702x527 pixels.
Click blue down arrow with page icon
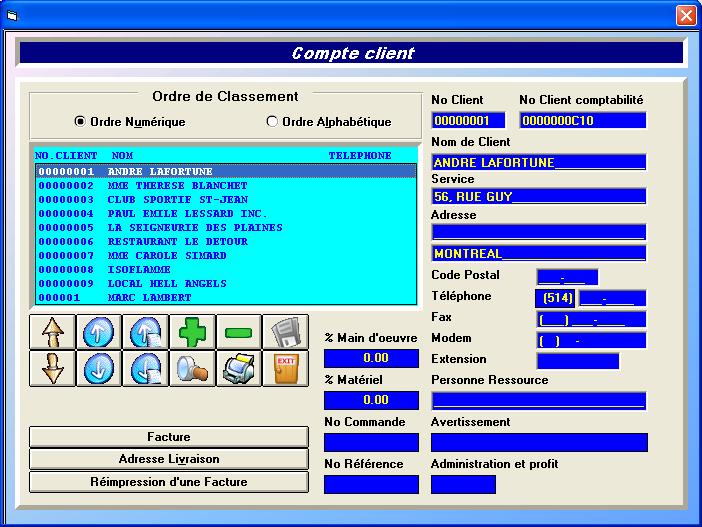tap(145, 368)
